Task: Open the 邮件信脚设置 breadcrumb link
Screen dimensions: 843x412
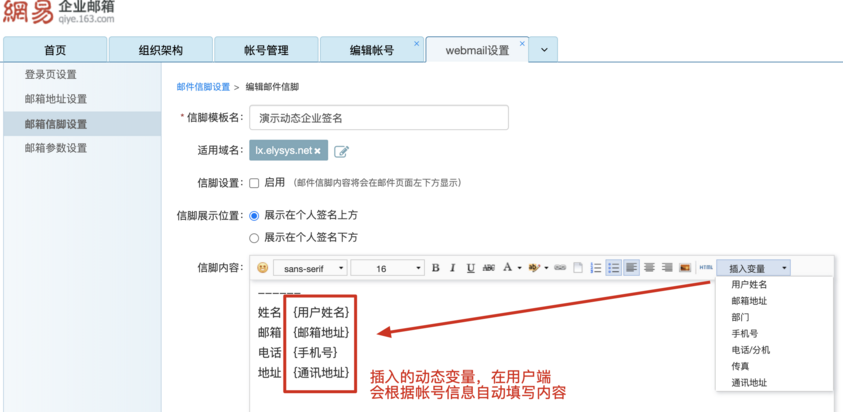Action: [203, 87]
